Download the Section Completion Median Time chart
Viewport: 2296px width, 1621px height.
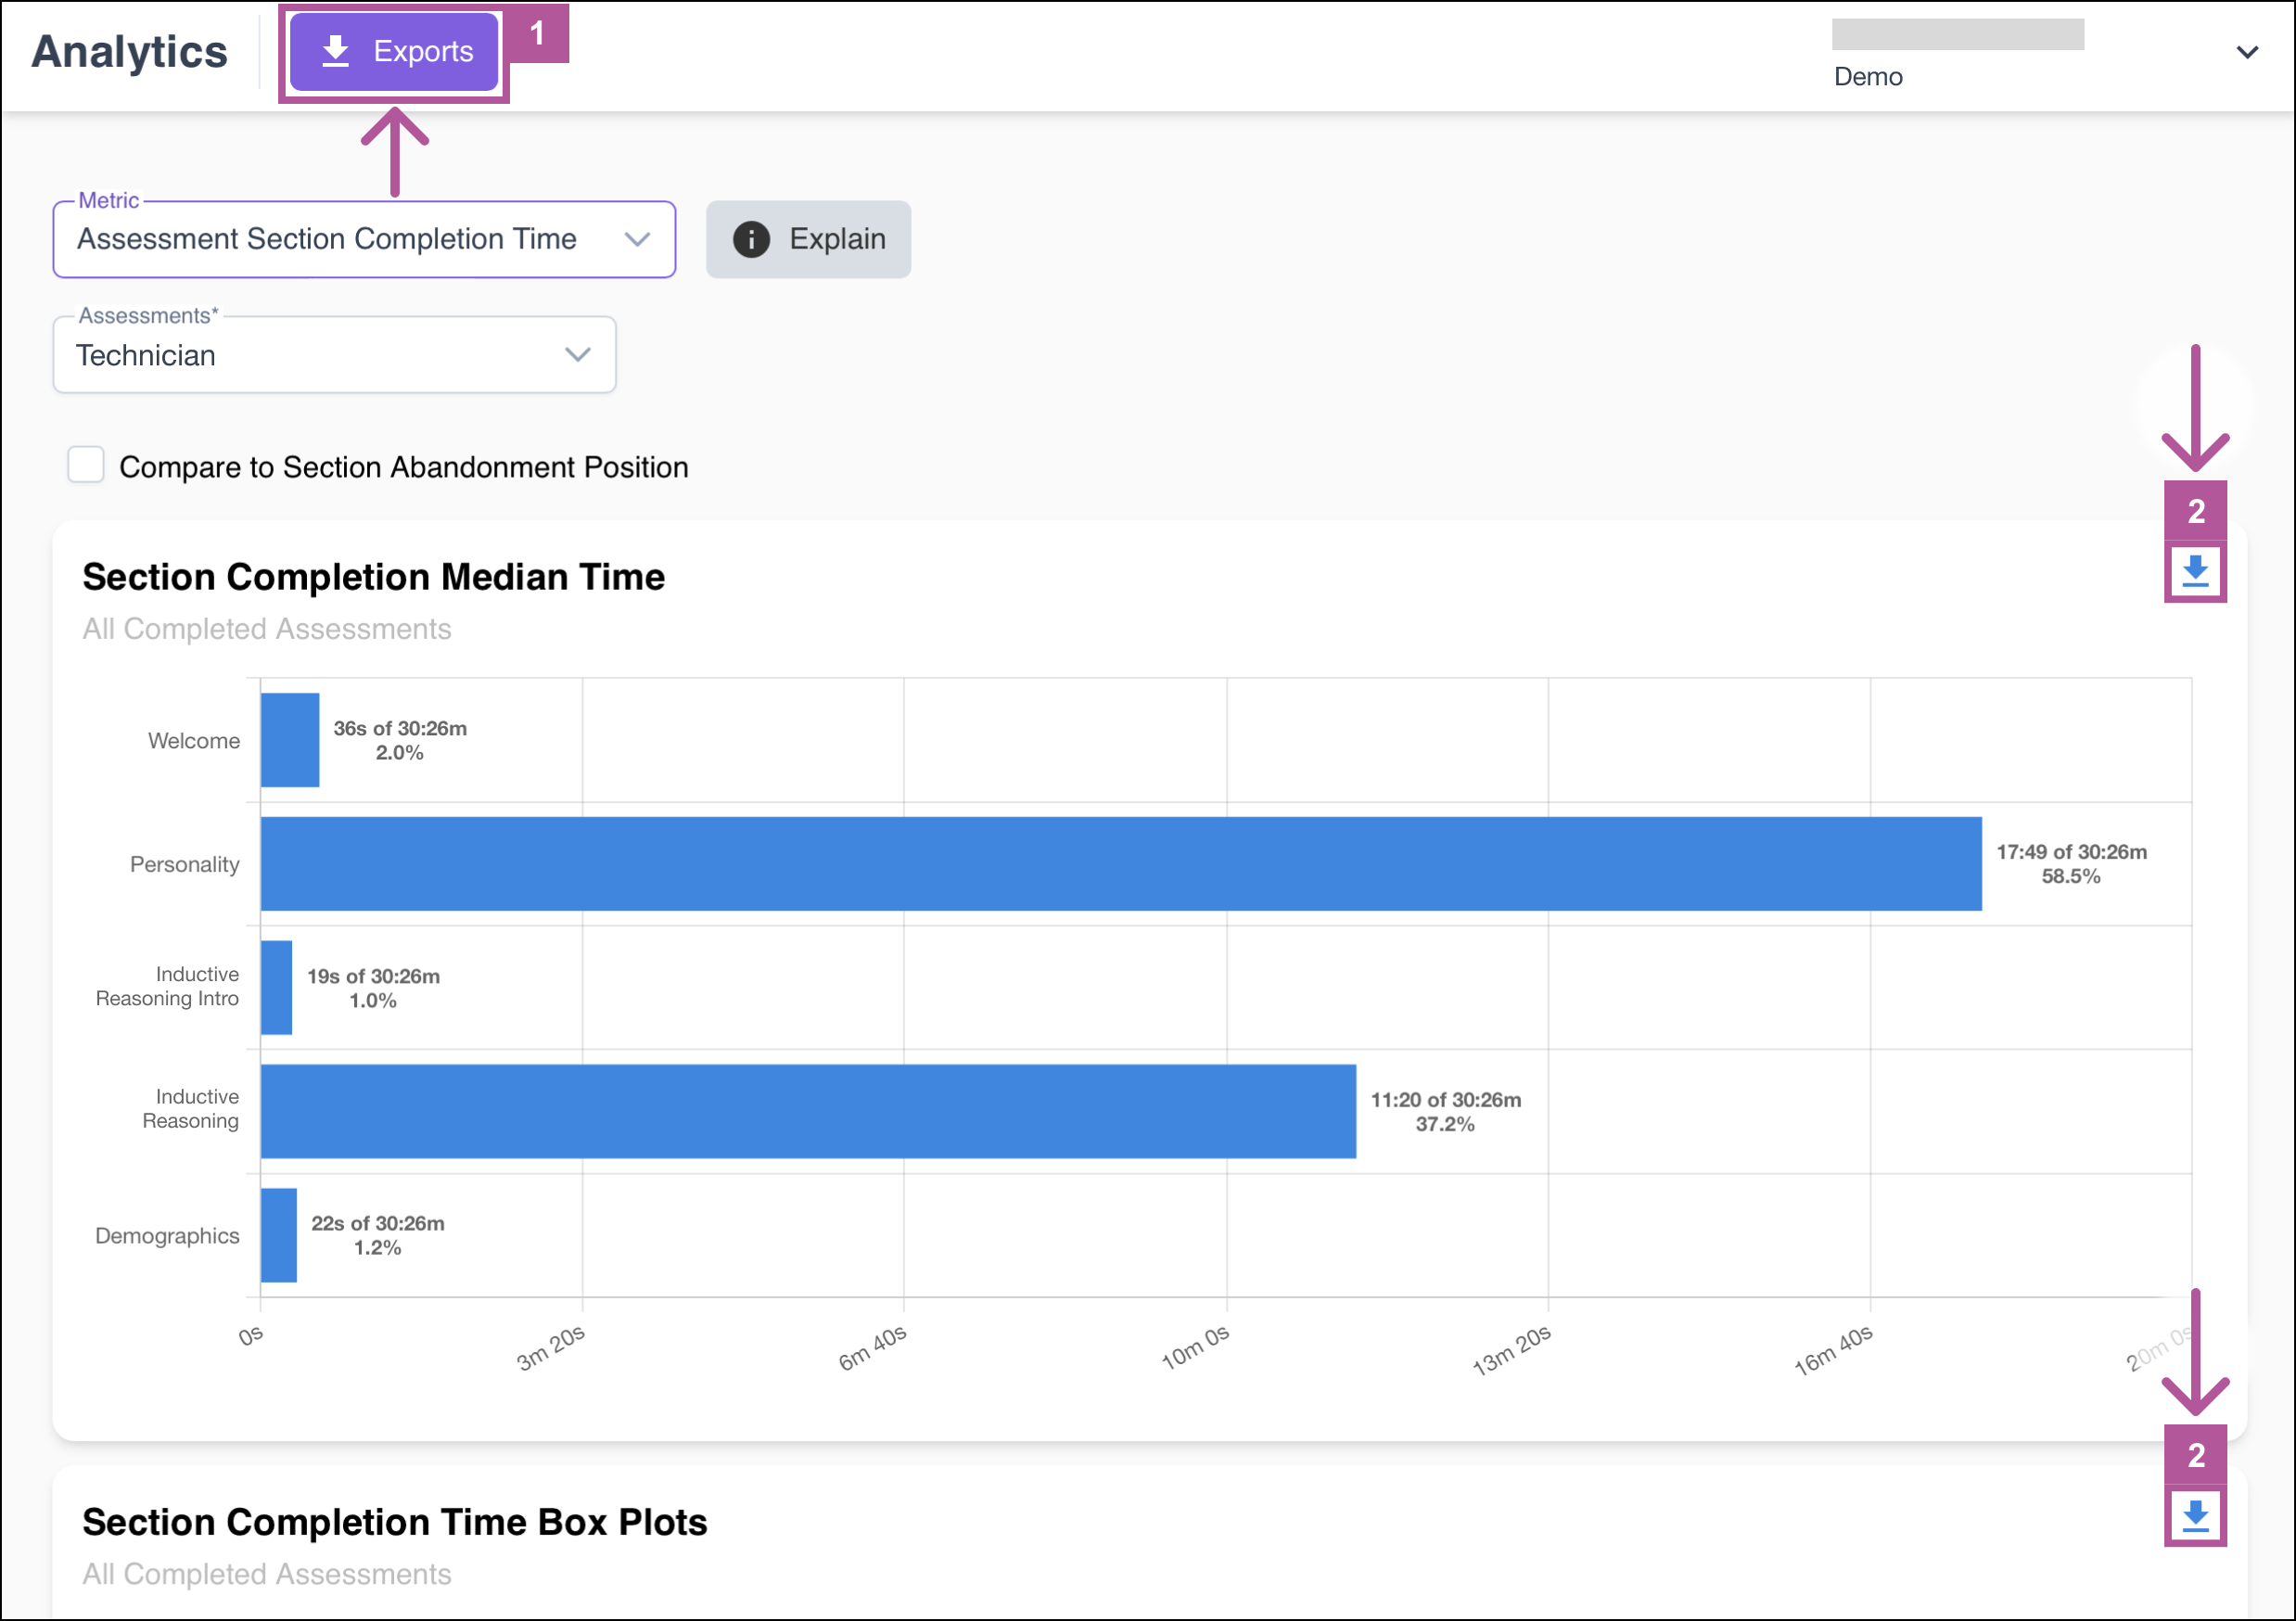pos(2195,571)
